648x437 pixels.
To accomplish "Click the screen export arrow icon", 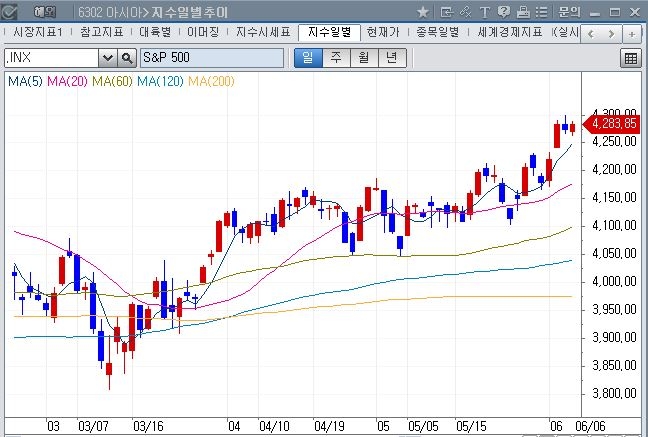I will coord(446,12).
